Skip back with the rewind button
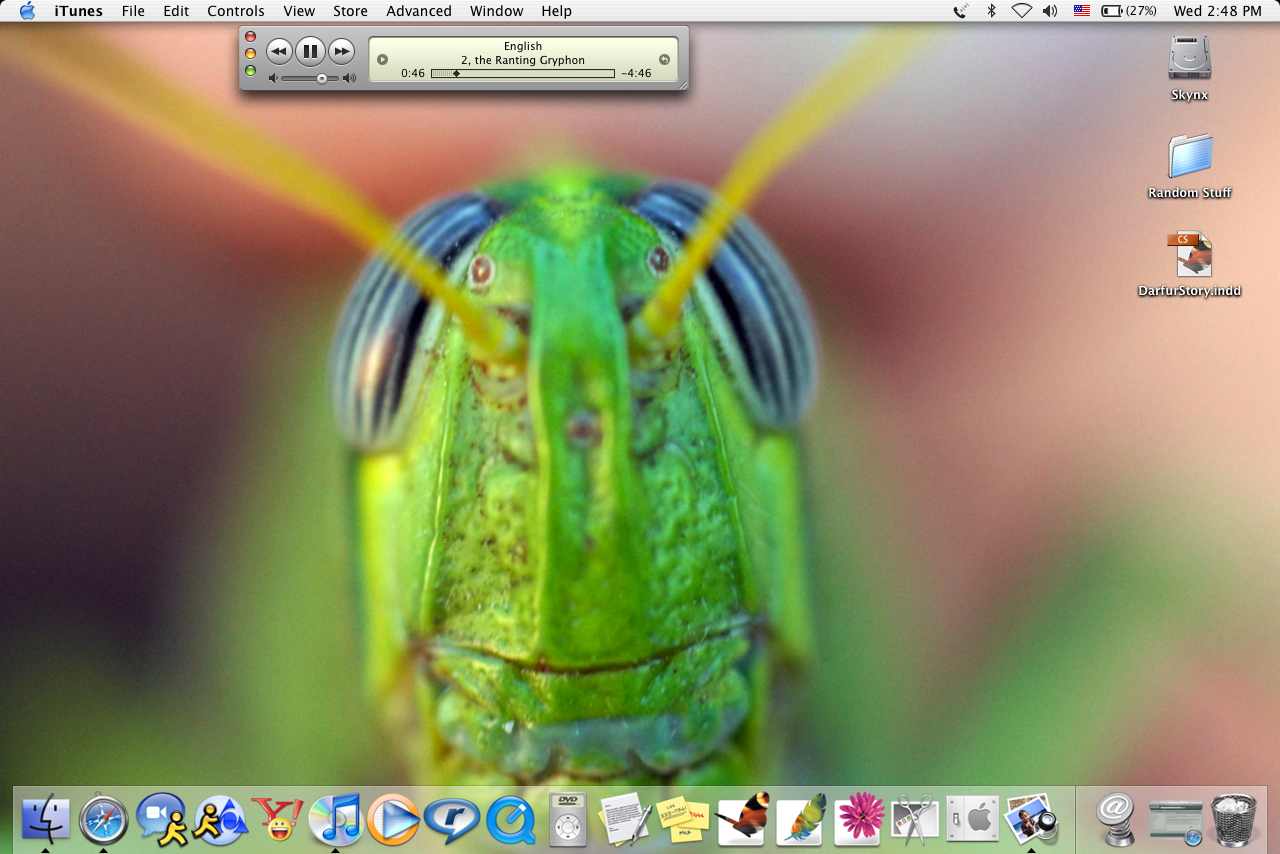Image resolution: width=1280 pixels, height=854 pixels. pos(279,51)
